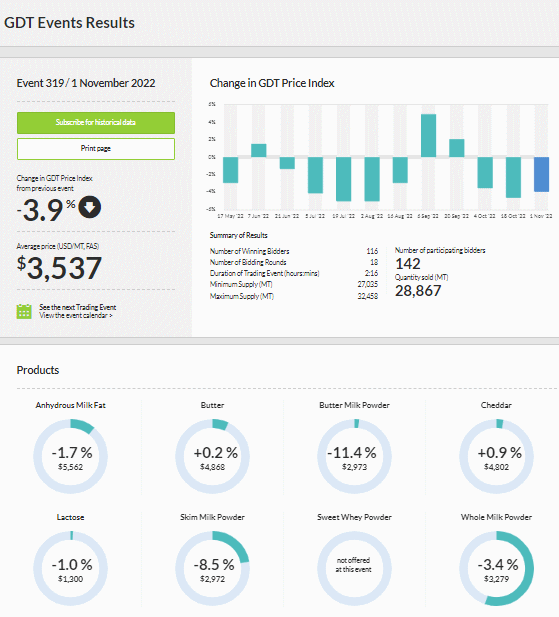The image size is (559, 617).
Task: Open the View the event calendar link
Action: pyautogui.click(x=76, y=316)
